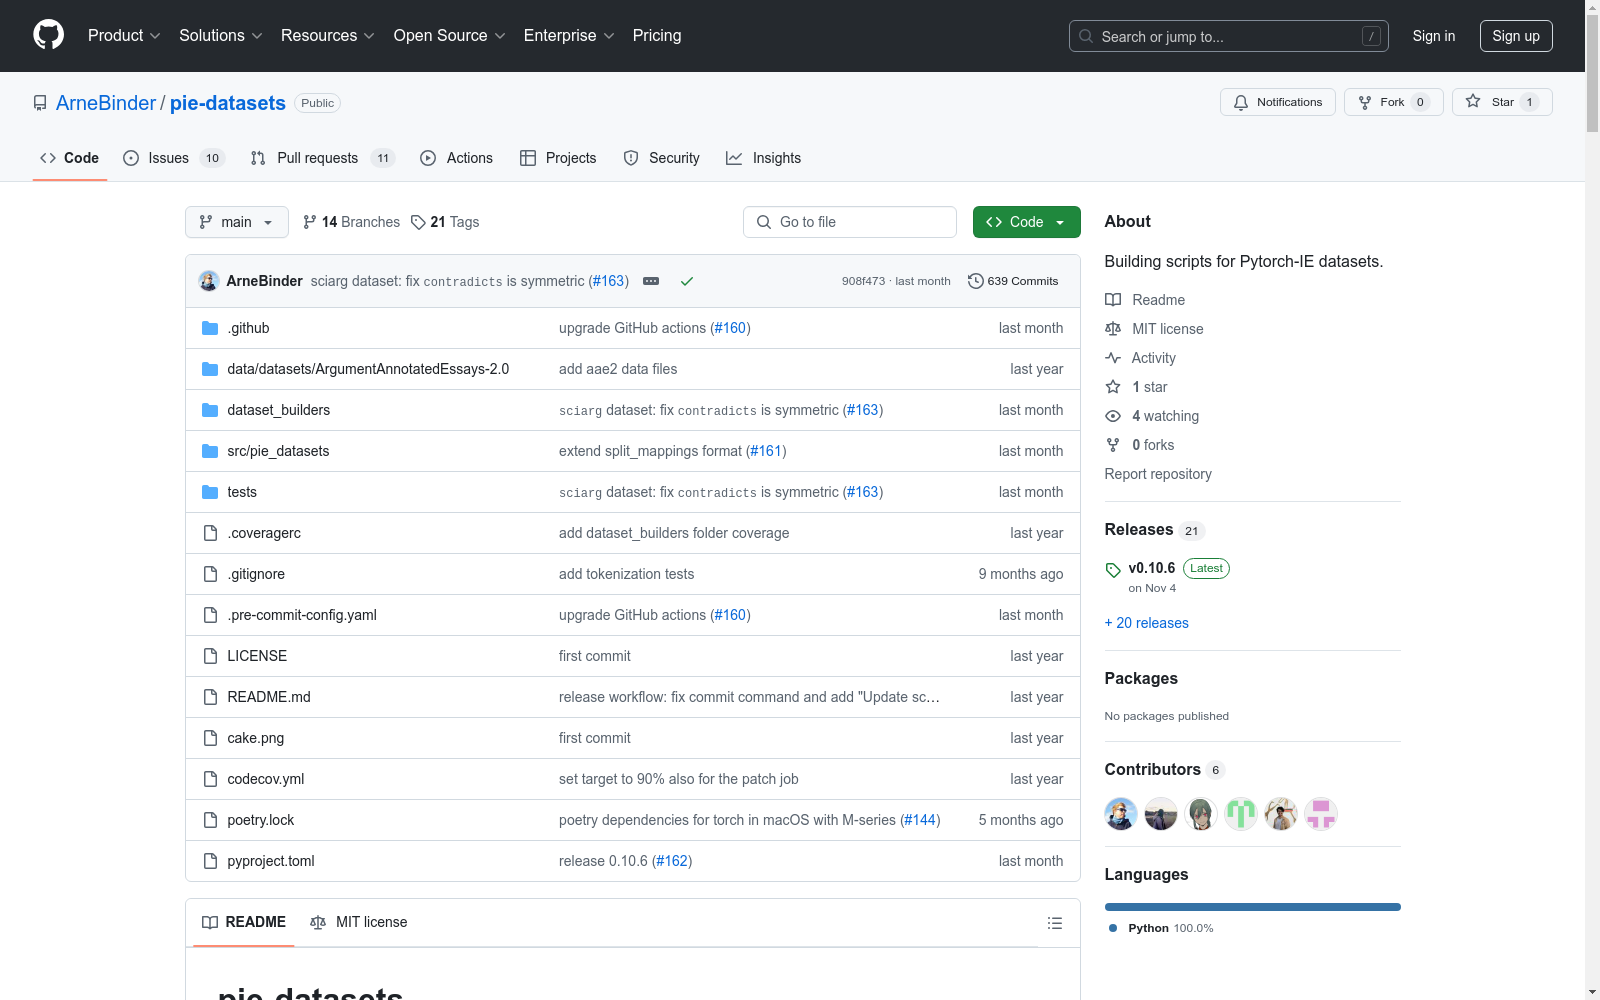The width and height of the screenshot is (1600, 1000).
Task: Select the Security tab
Action: coord(661,158)
